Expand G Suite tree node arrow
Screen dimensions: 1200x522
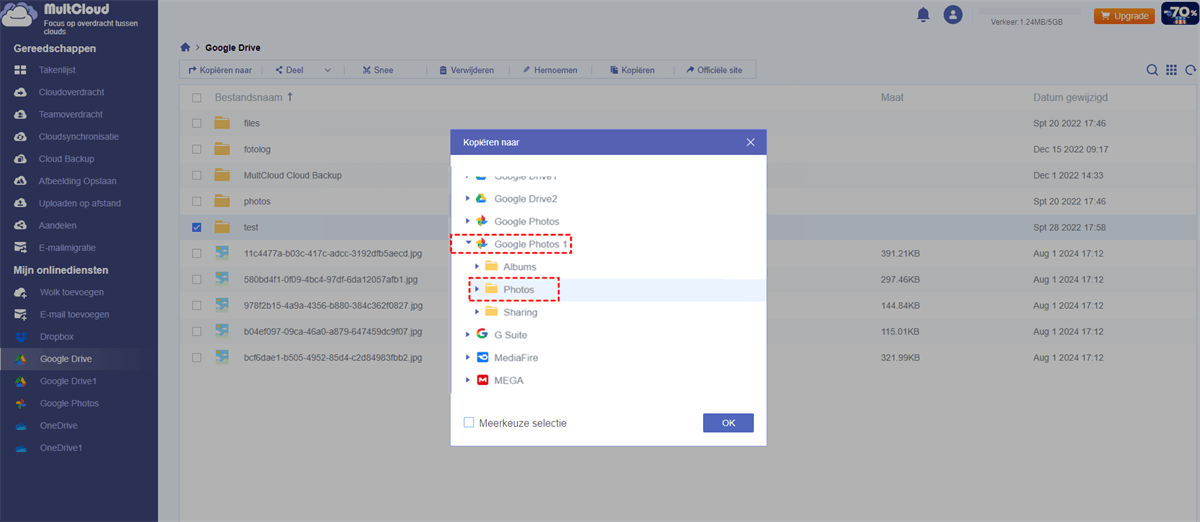[x=467, y=335]
